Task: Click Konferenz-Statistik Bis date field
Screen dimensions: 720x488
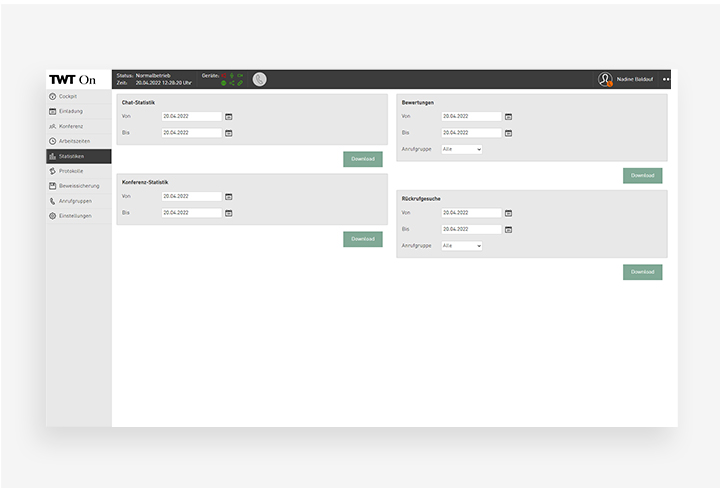Action: coord(192,213)
